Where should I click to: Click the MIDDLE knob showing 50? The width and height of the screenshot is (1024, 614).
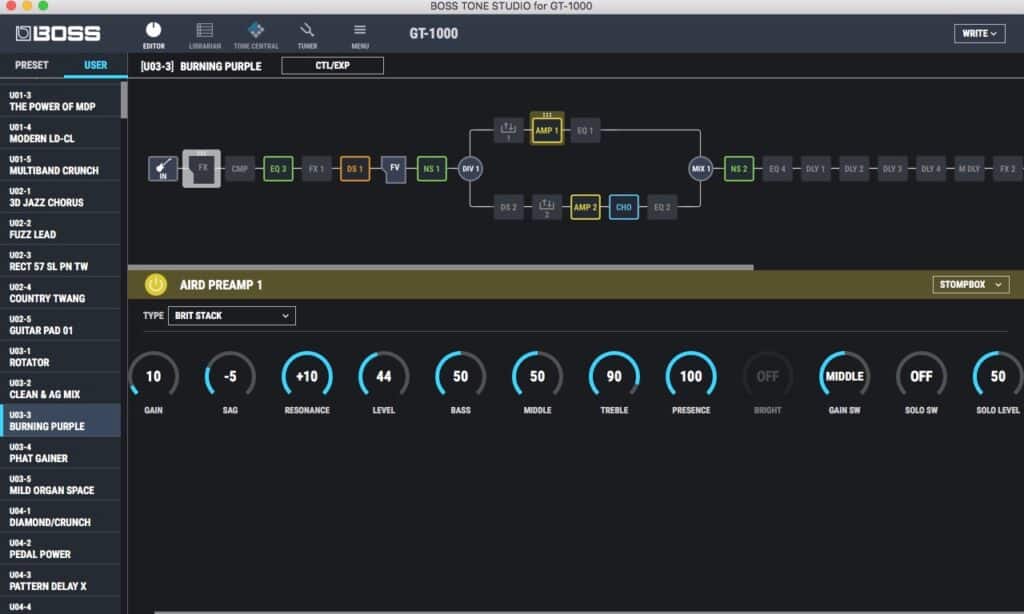537,376
